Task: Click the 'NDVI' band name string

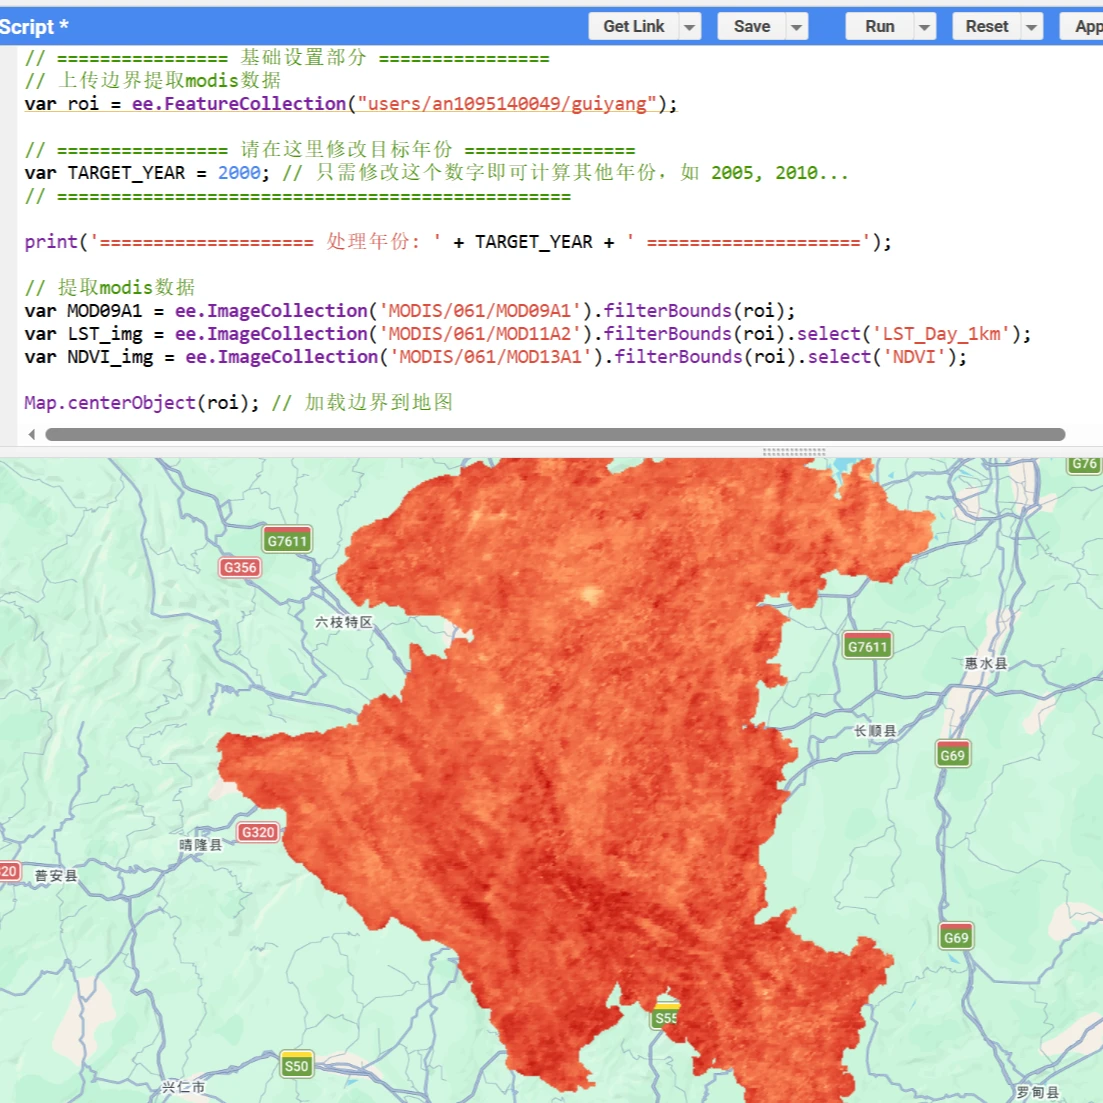Action: 914,357
